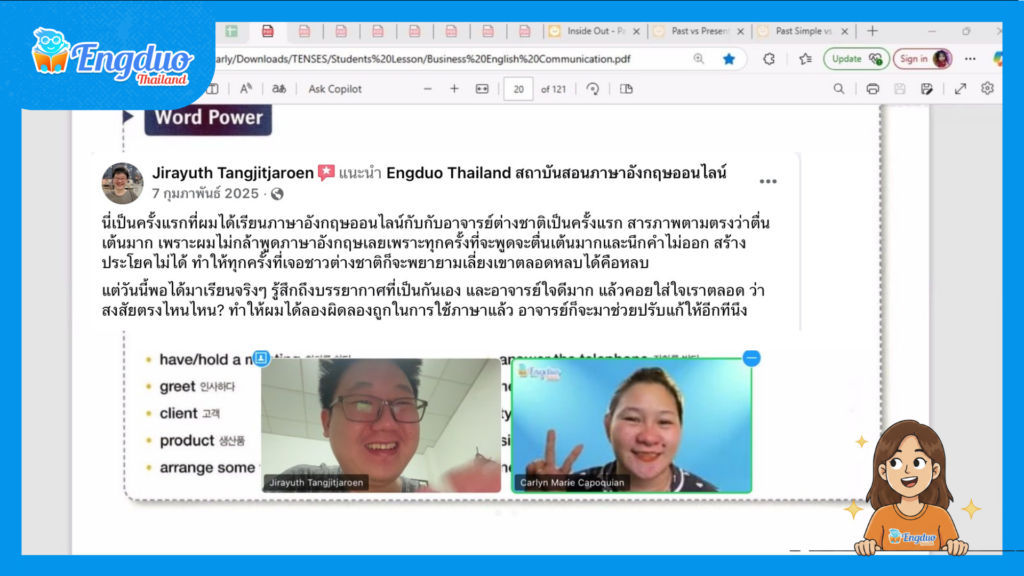The width and height of the screenshot is (1024, 576).
Task: Toggle the blue favorites star
Action: [729, 59]
